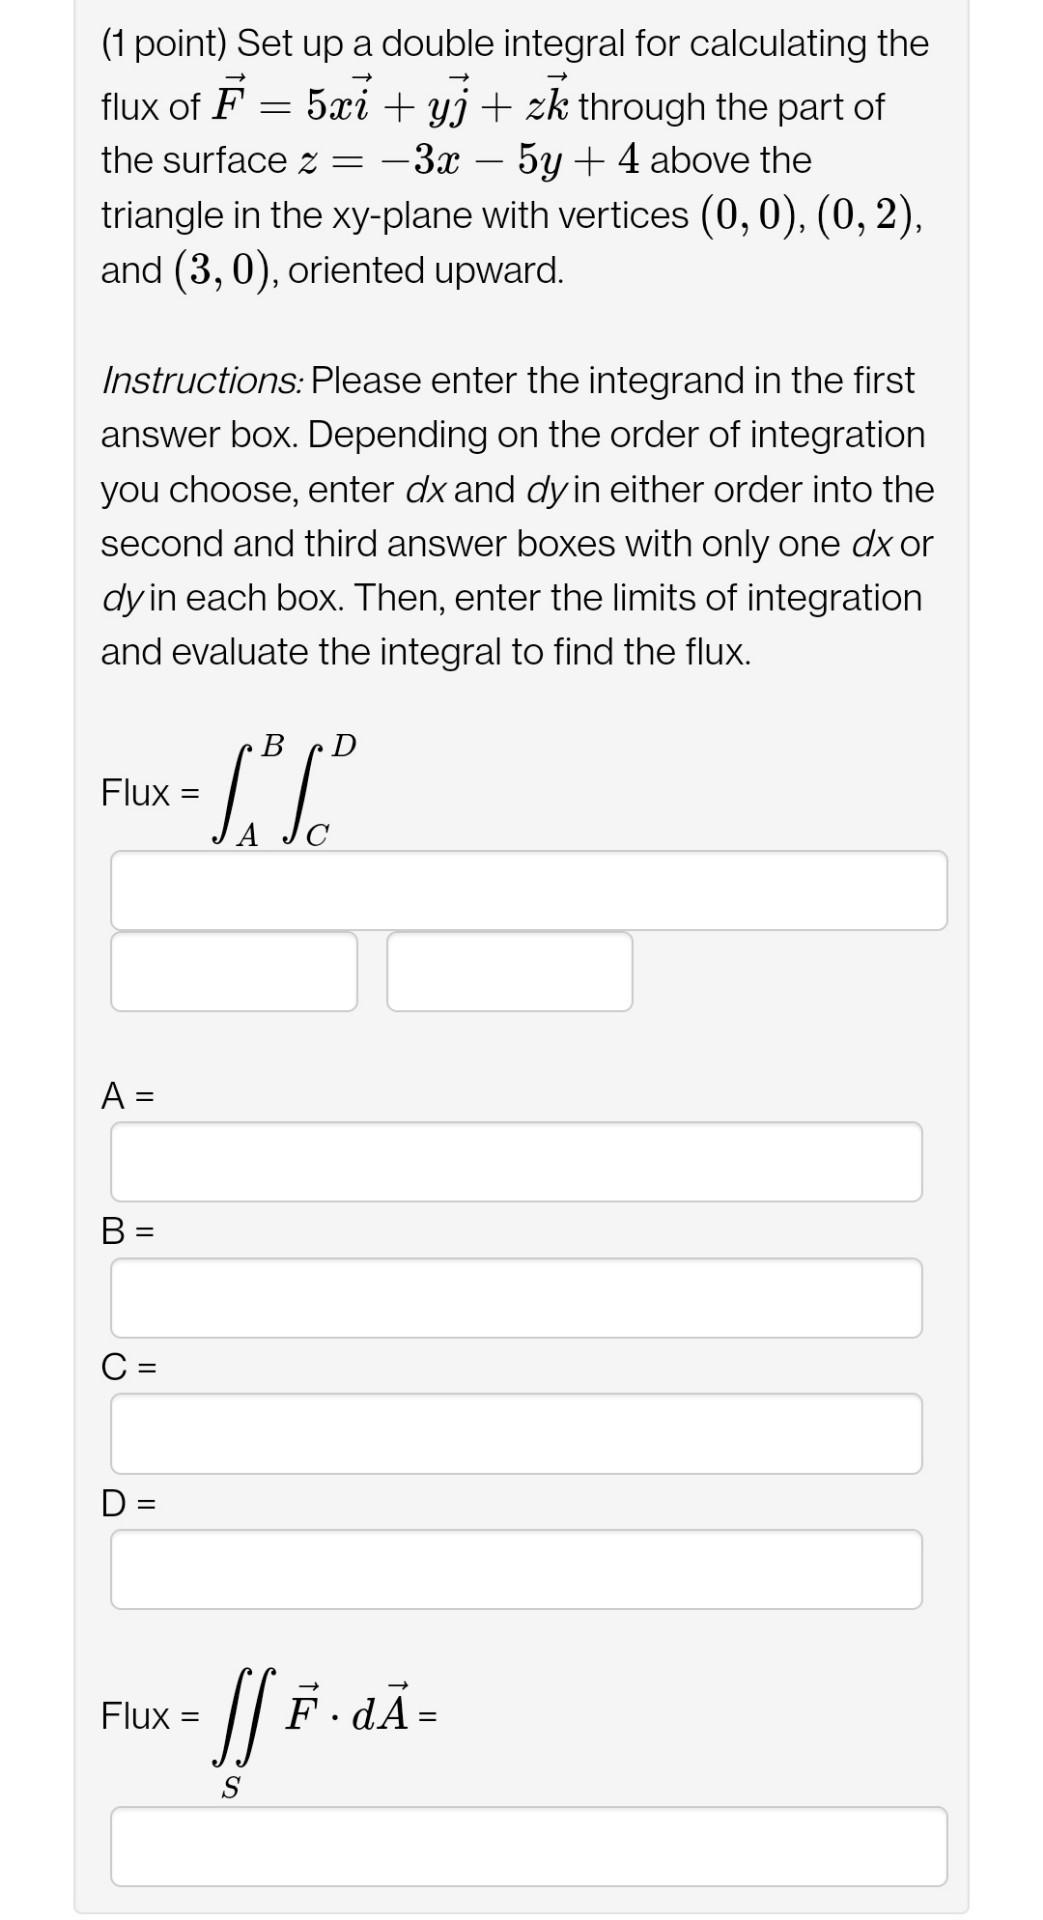Screen dimensions: 1043x1920
Task: Click the integrand answer box
Action: [x=528, y=890]
